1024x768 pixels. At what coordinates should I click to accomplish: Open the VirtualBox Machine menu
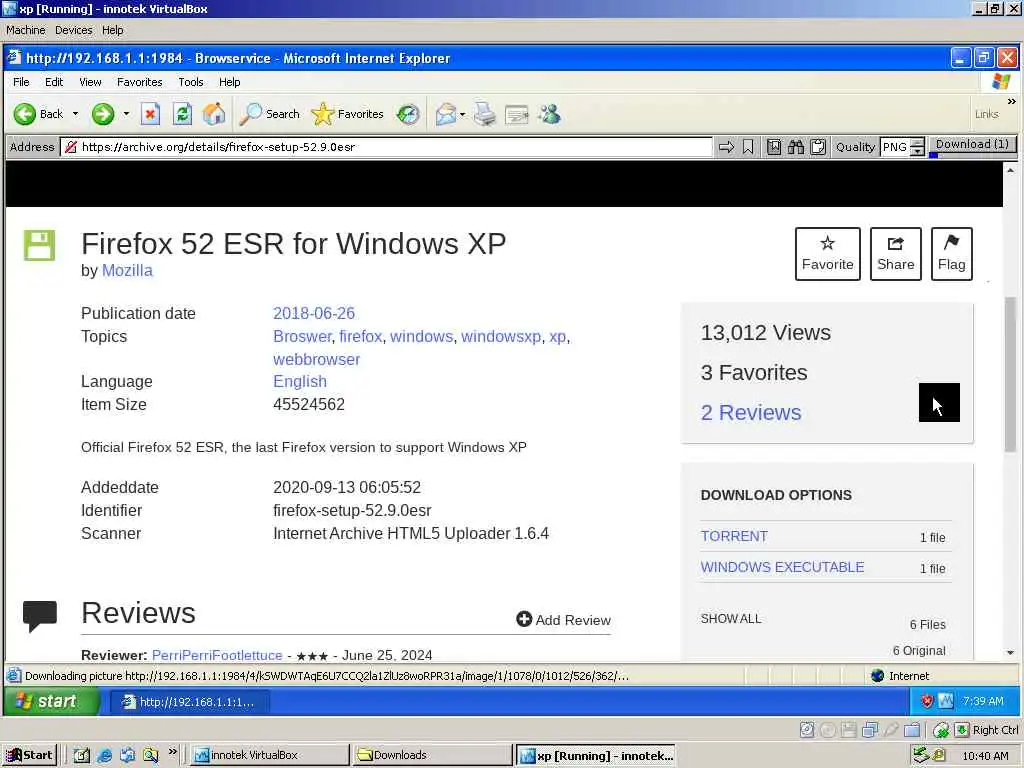tap(25, 30)
